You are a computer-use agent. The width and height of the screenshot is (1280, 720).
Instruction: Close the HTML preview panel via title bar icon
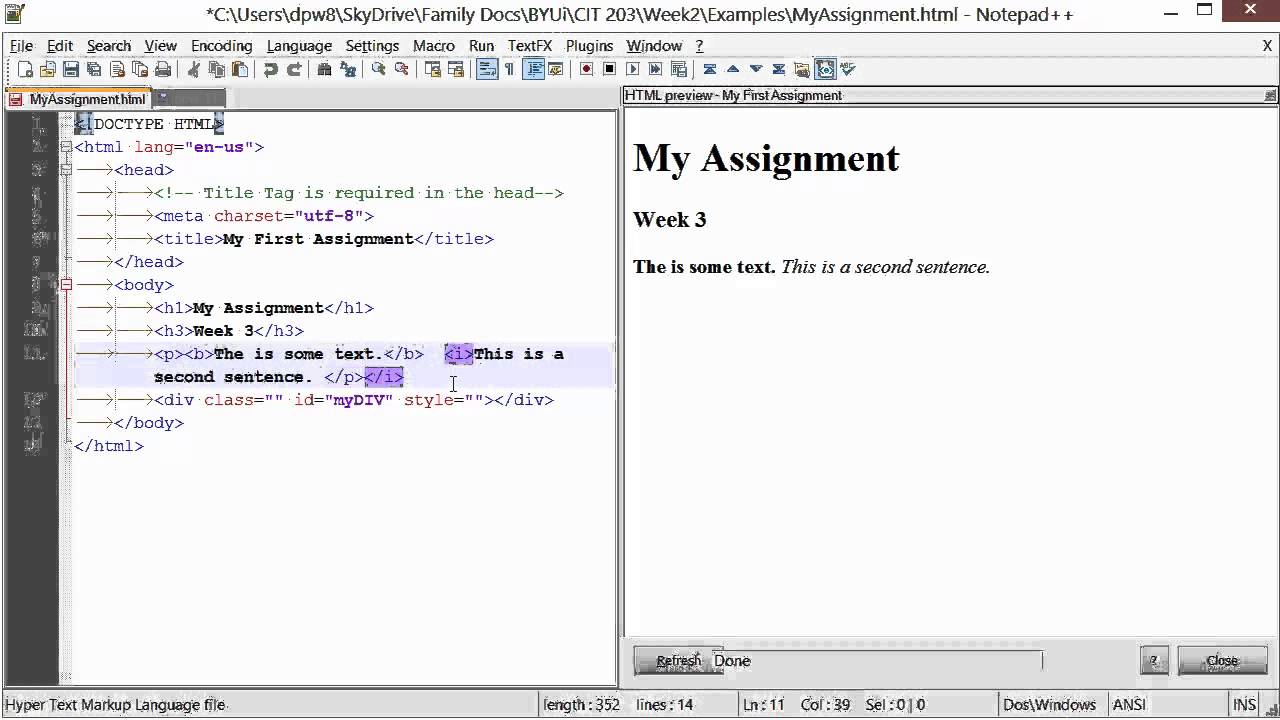tap(1270, 96)
